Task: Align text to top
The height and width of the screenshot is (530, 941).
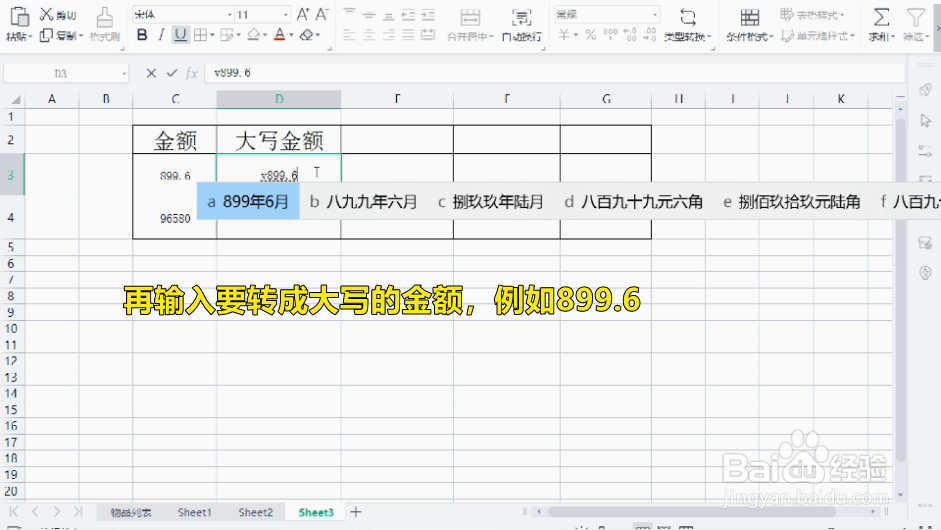Action: click(x=349, y=14)
